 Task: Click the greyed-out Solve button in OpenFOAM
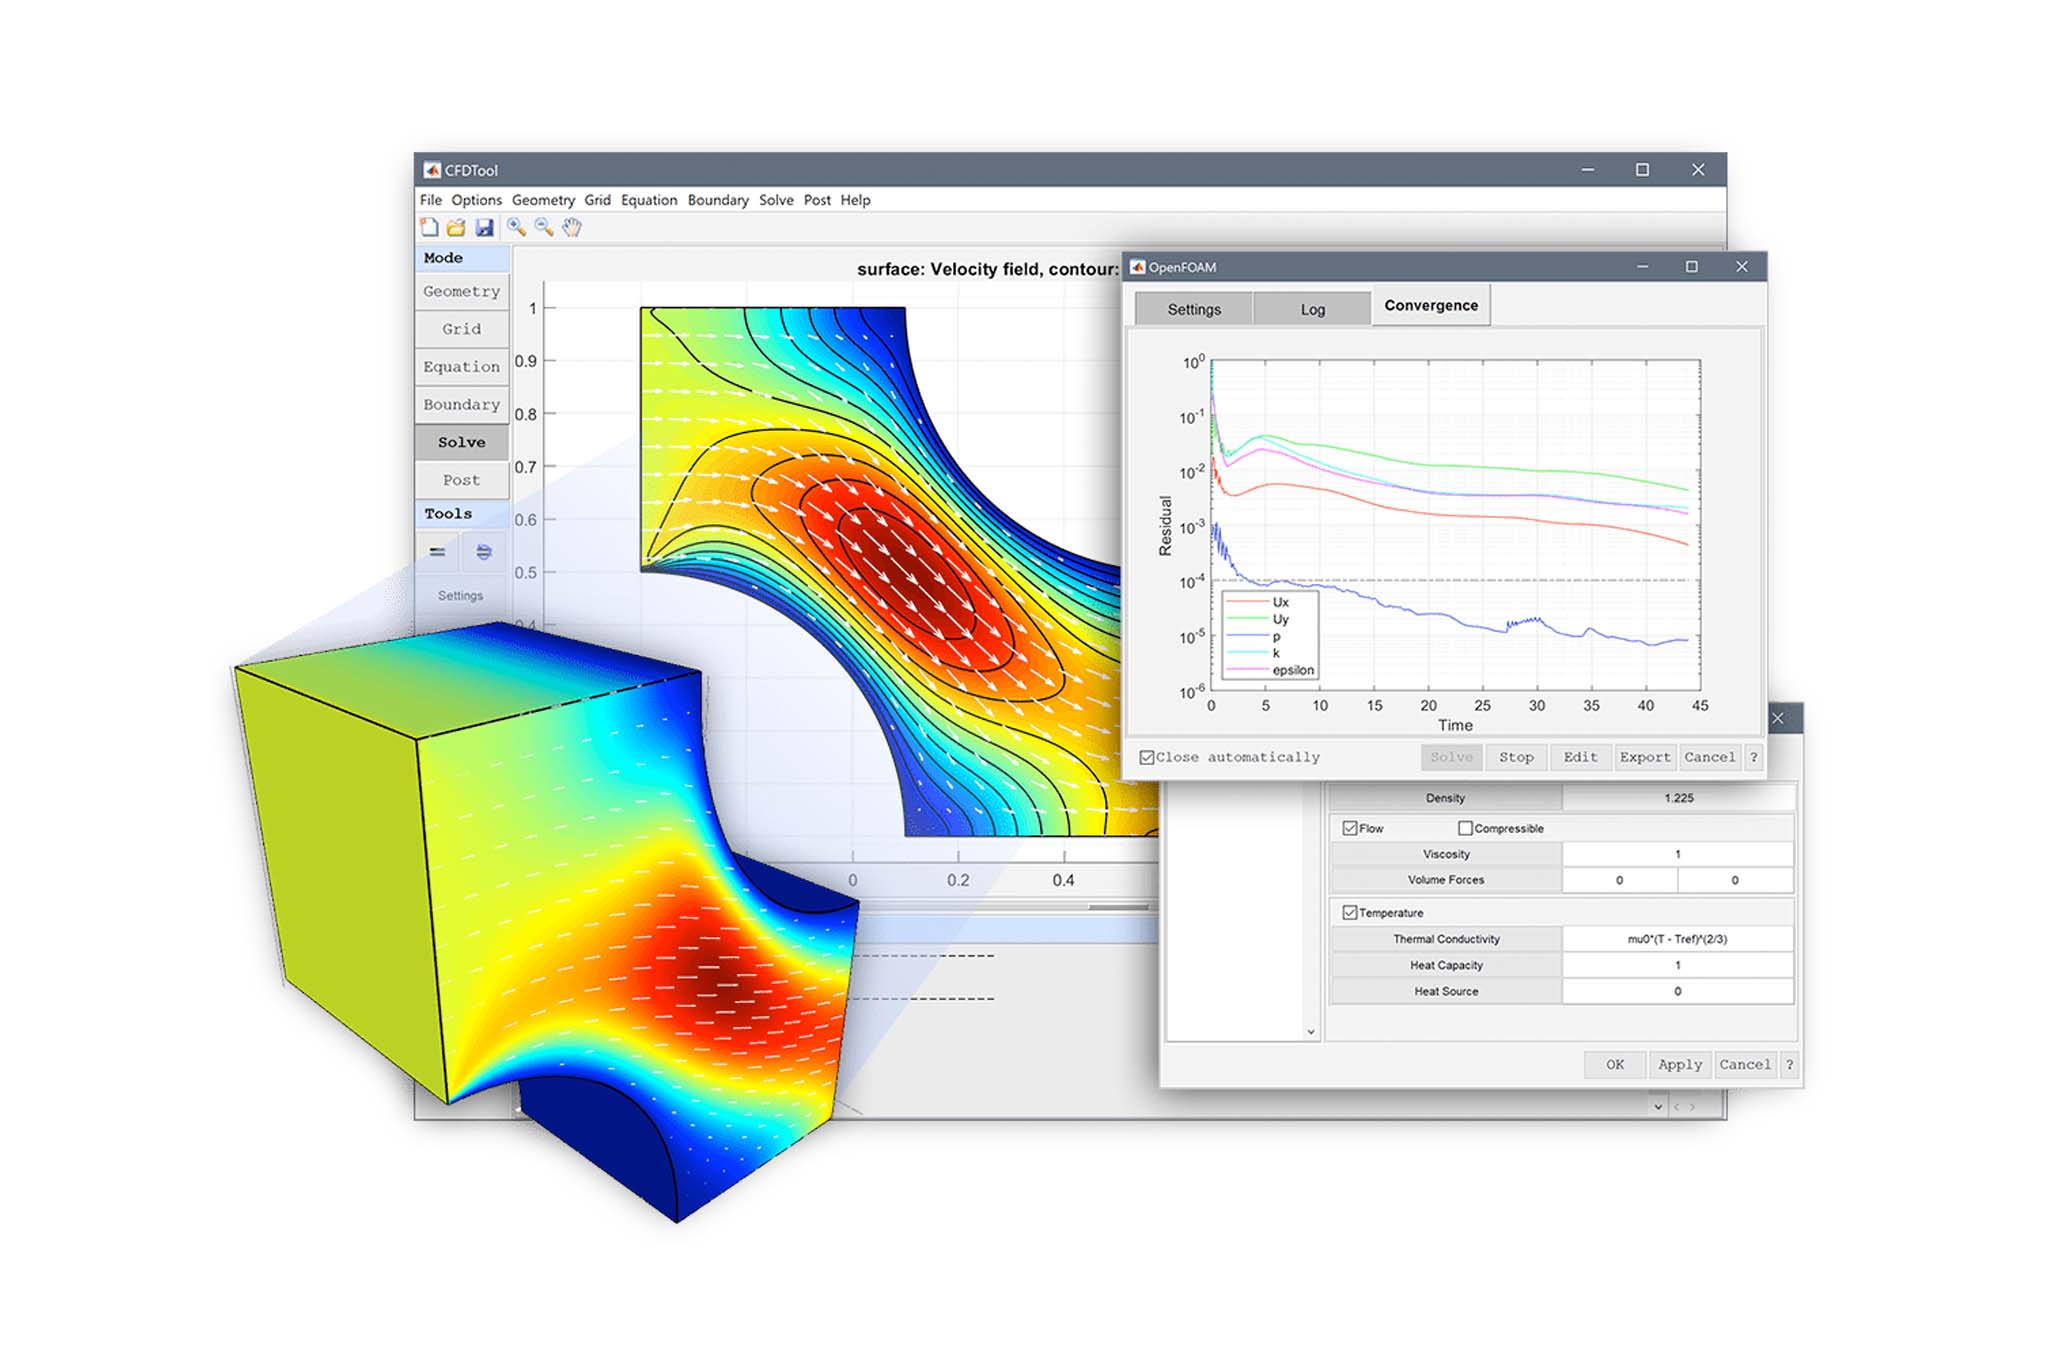(x=1452, y=757)
